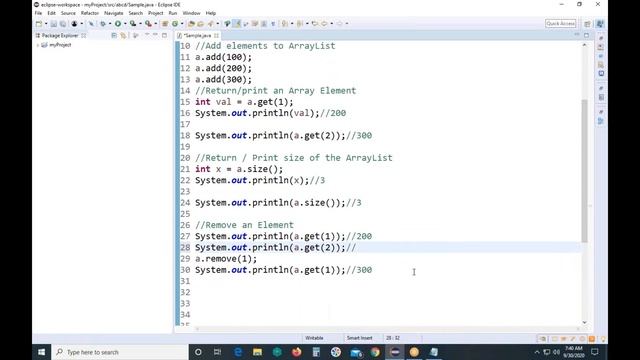The width and height of the screenshot is (640, 360).
Task: Click the New Java Class icon
Action: [175, 24]
